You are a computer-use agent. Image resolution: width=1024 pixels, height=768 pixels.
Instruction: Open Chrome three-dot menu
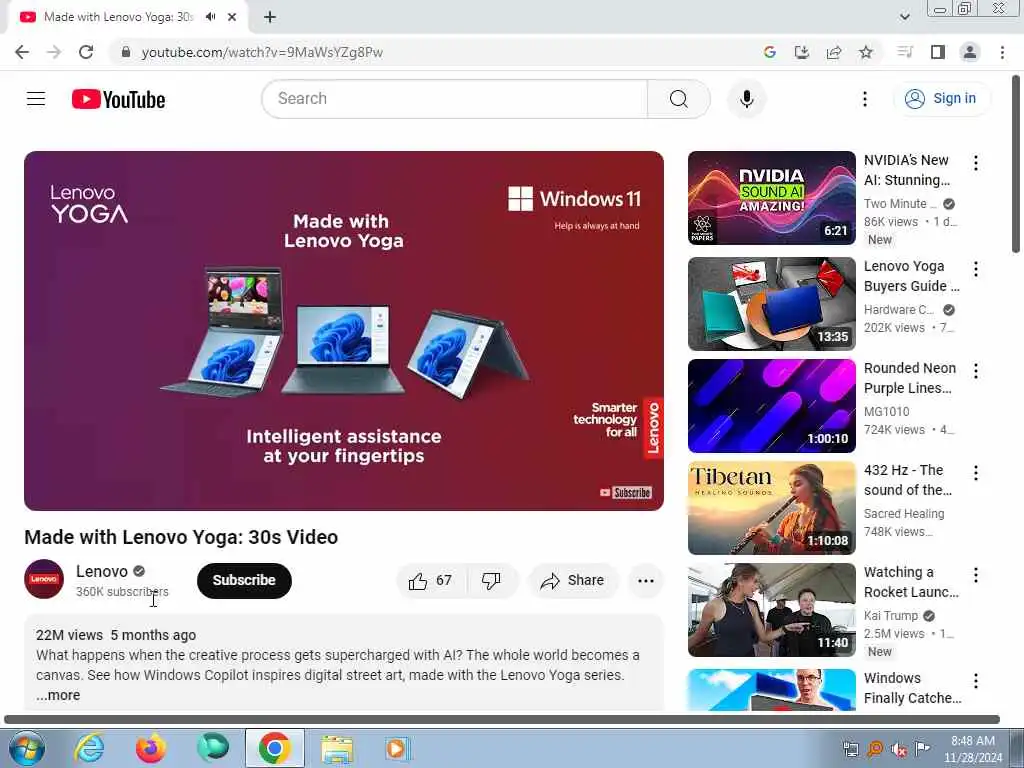(x=1002, y=52)
